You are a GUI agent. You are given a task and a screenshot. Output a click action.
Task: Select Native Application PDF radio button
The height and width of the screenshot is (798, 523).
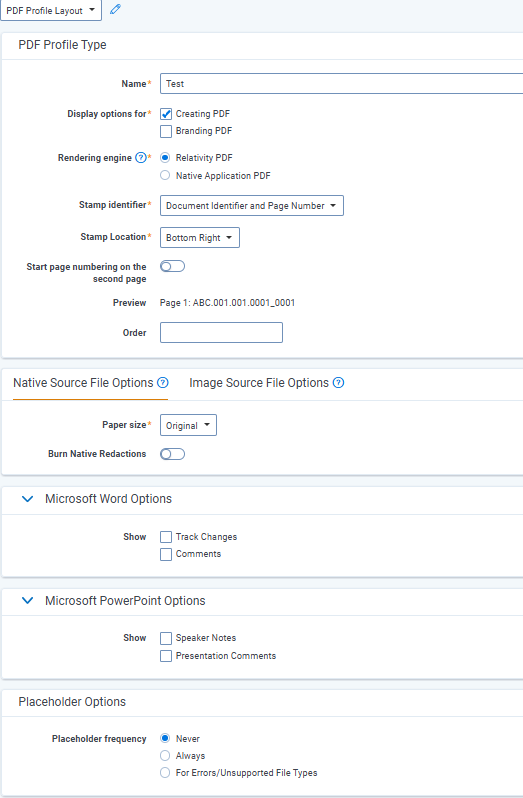click(x=165, y=175)
